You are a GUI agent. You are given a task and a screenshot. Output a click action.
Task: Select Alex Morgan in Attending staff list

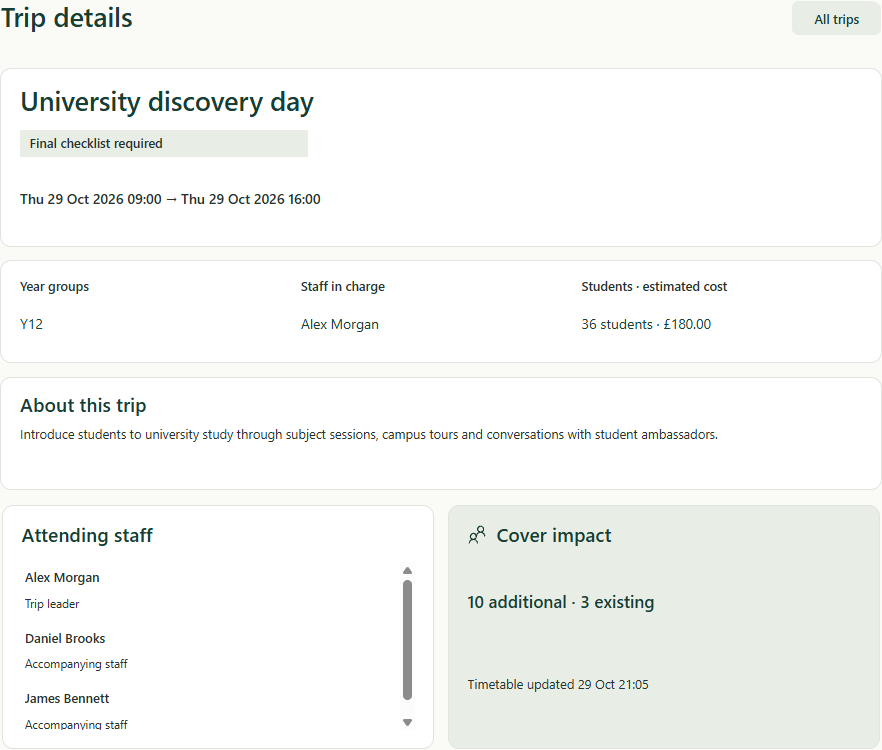pos(62,578)
